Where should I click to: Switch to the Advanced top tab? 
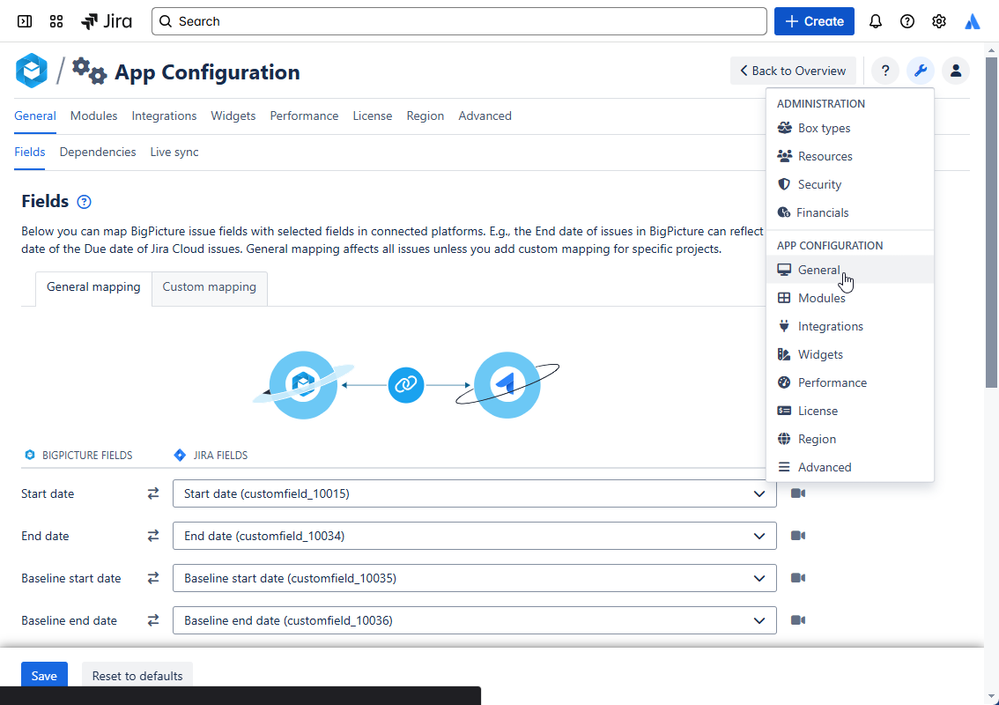click(x=485, y=116)
